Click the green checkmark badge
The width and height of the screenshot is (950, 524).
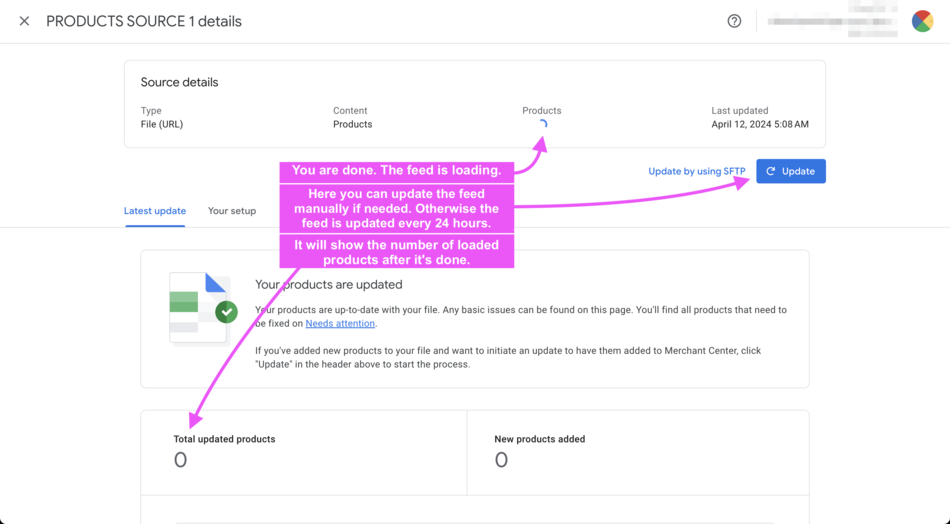[x=227, y=312]
